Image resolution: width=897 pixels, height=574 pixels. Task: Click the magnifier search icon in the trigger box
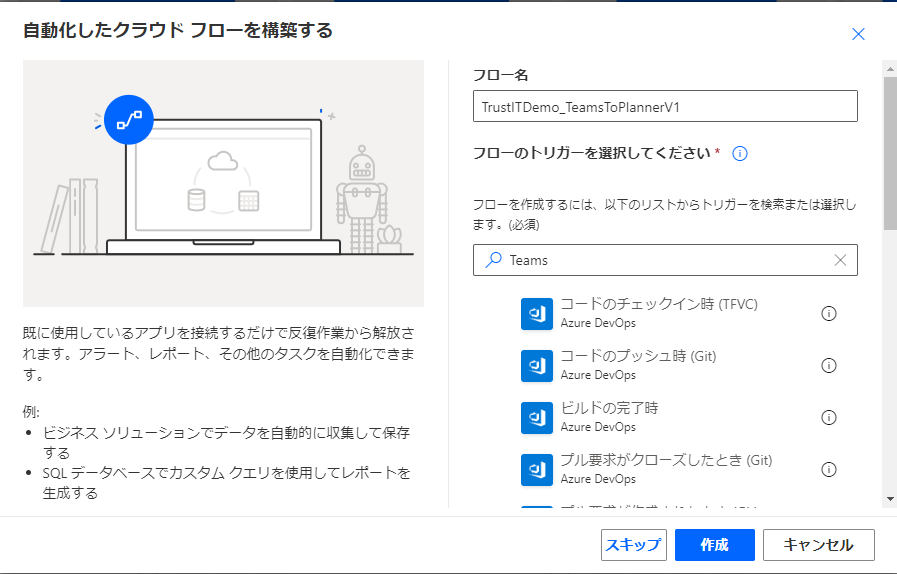pyautogui.click(x=493, y=260)
